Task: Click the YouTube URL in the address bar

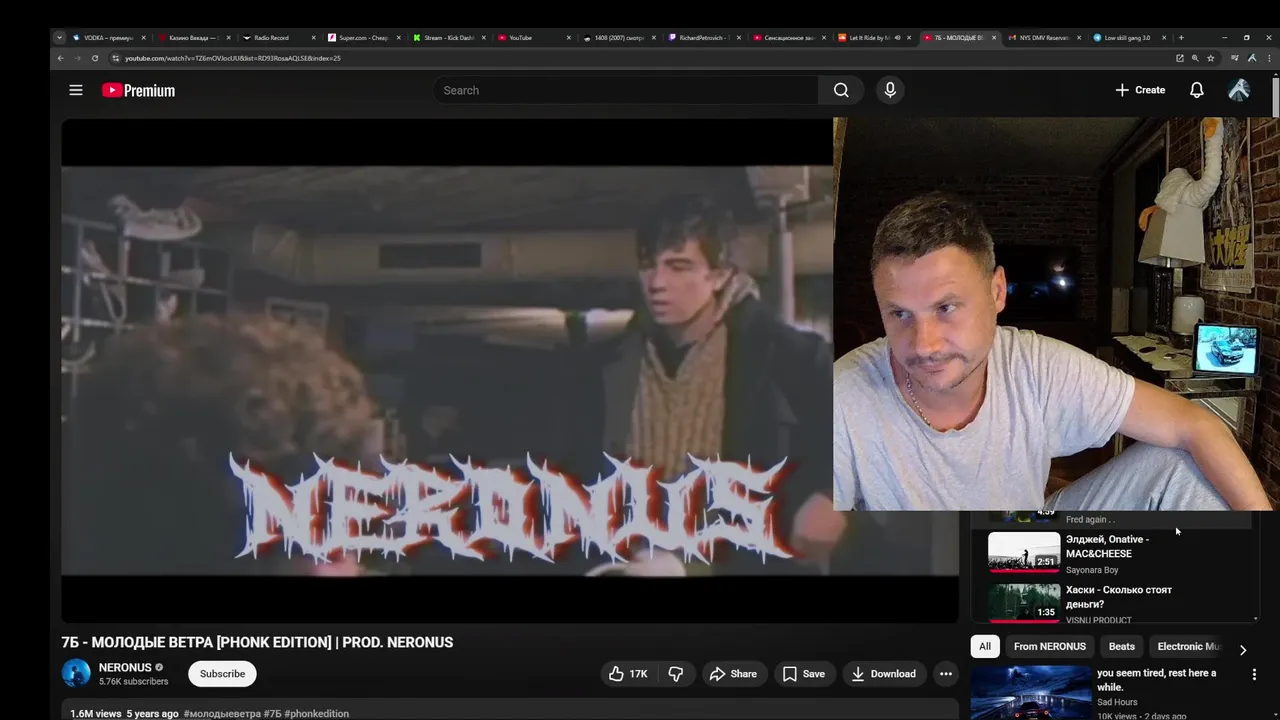Action: tap(232, 58)
